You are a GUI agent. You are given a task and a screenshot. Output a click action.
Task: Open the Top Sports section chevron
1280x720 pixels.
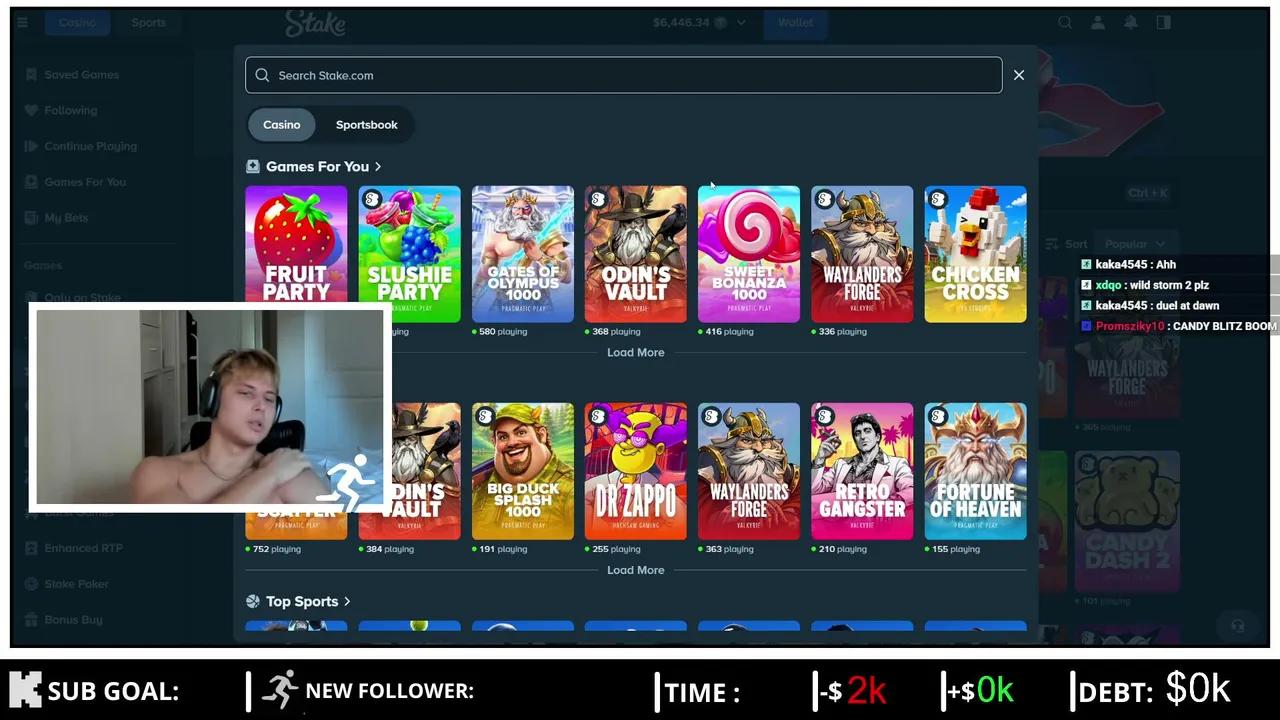tap(347, 601)
